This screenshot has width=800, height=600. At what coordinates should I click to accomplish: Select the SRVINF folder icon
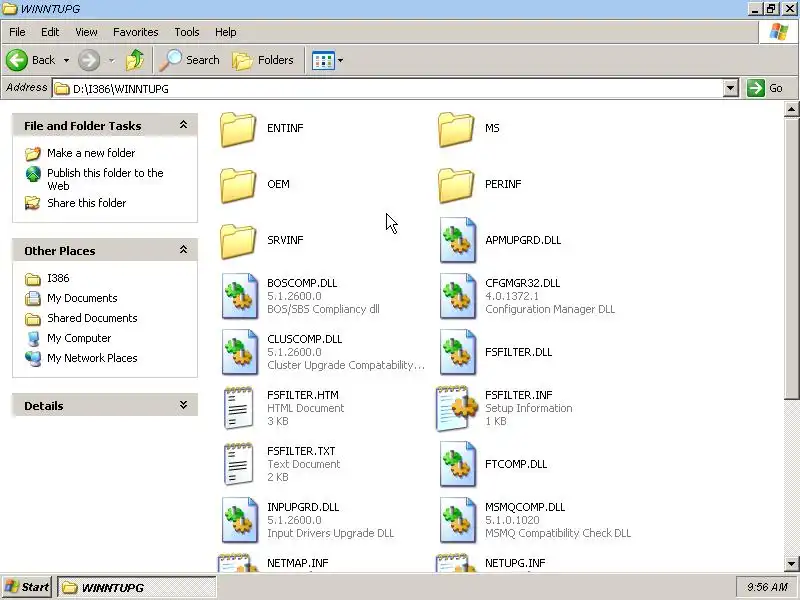[x=238, y=242]
